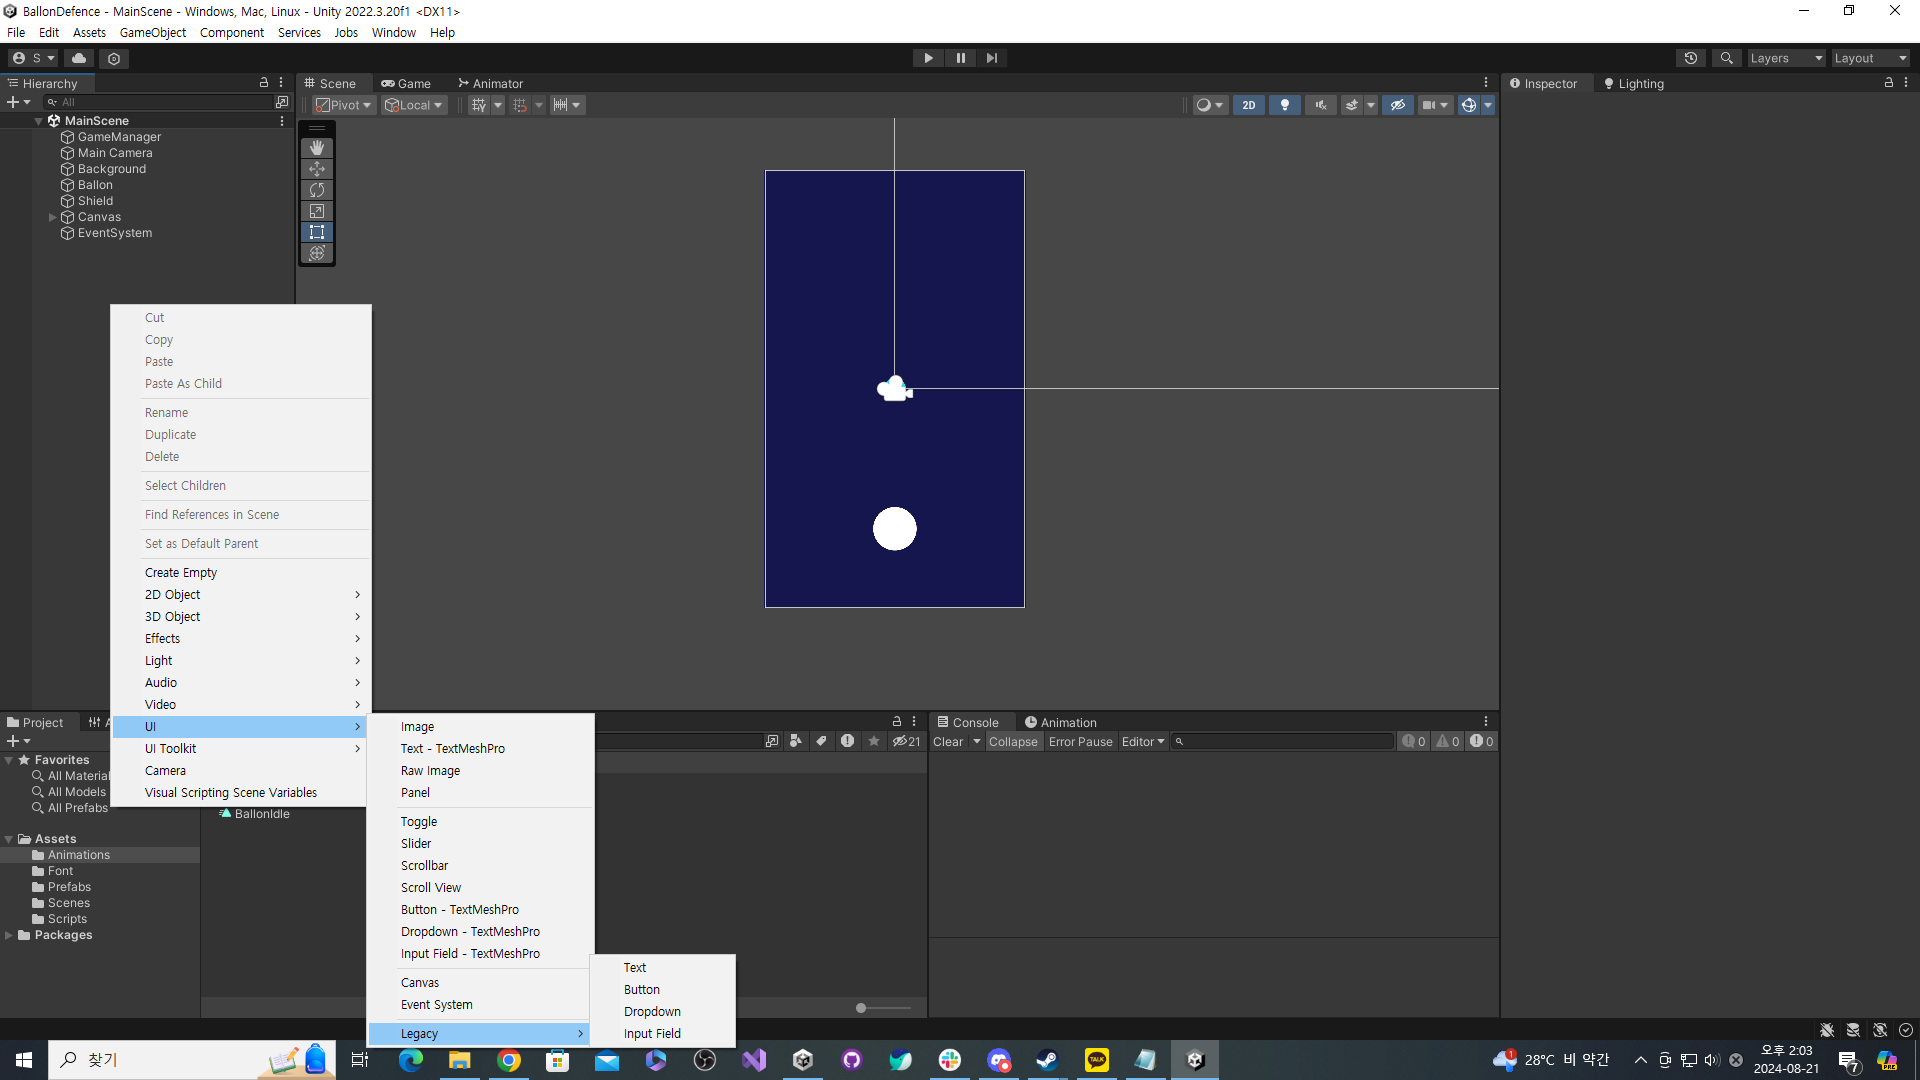1920x1080 pixels.
Task: Select the Move tool
Action: tap(317, 169)
